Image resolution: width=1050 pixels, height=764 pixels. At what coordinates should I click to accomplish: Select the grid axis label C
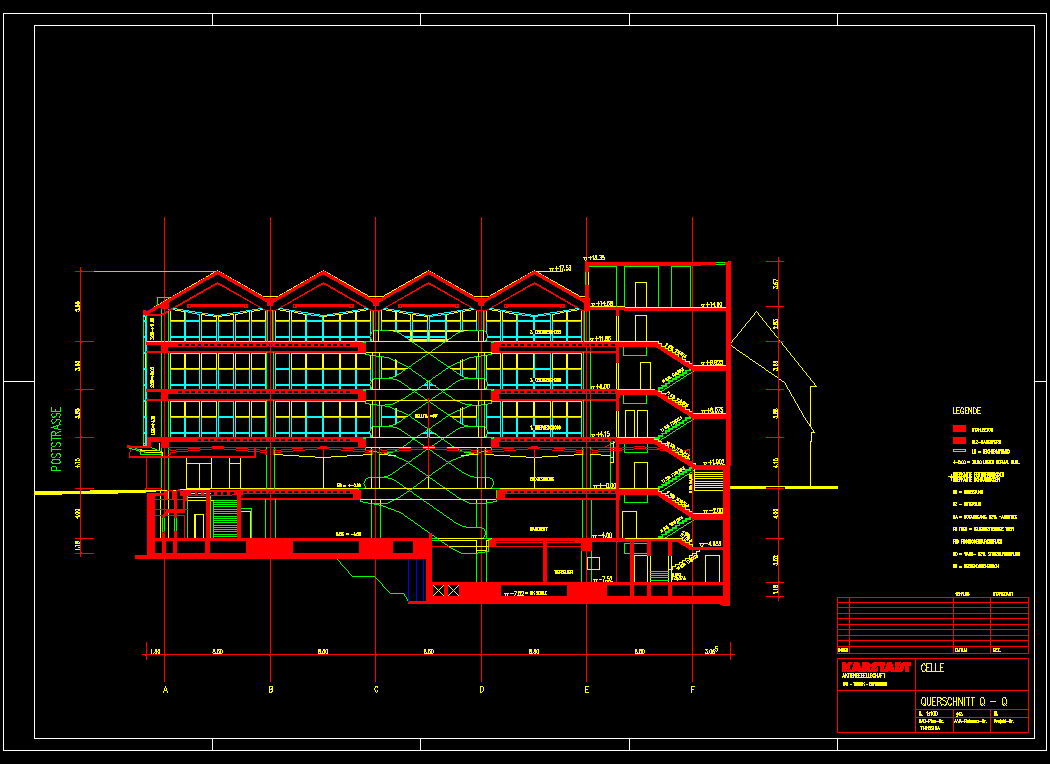tap(376, 689)
